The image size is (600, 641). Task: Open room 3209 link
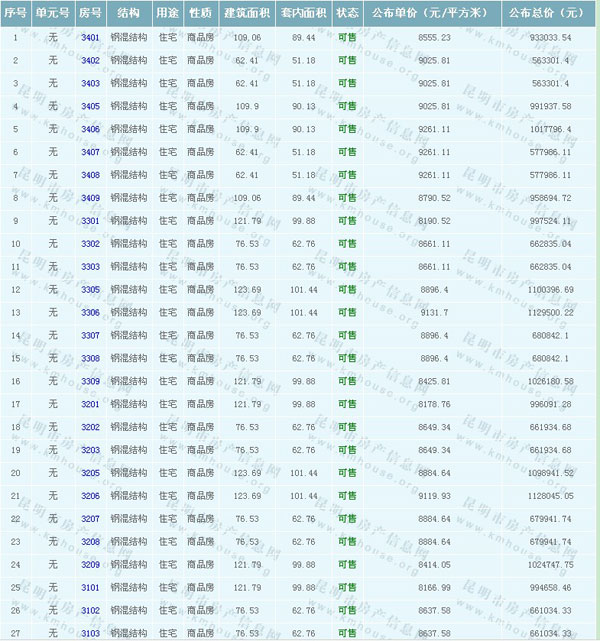(90, 565)
